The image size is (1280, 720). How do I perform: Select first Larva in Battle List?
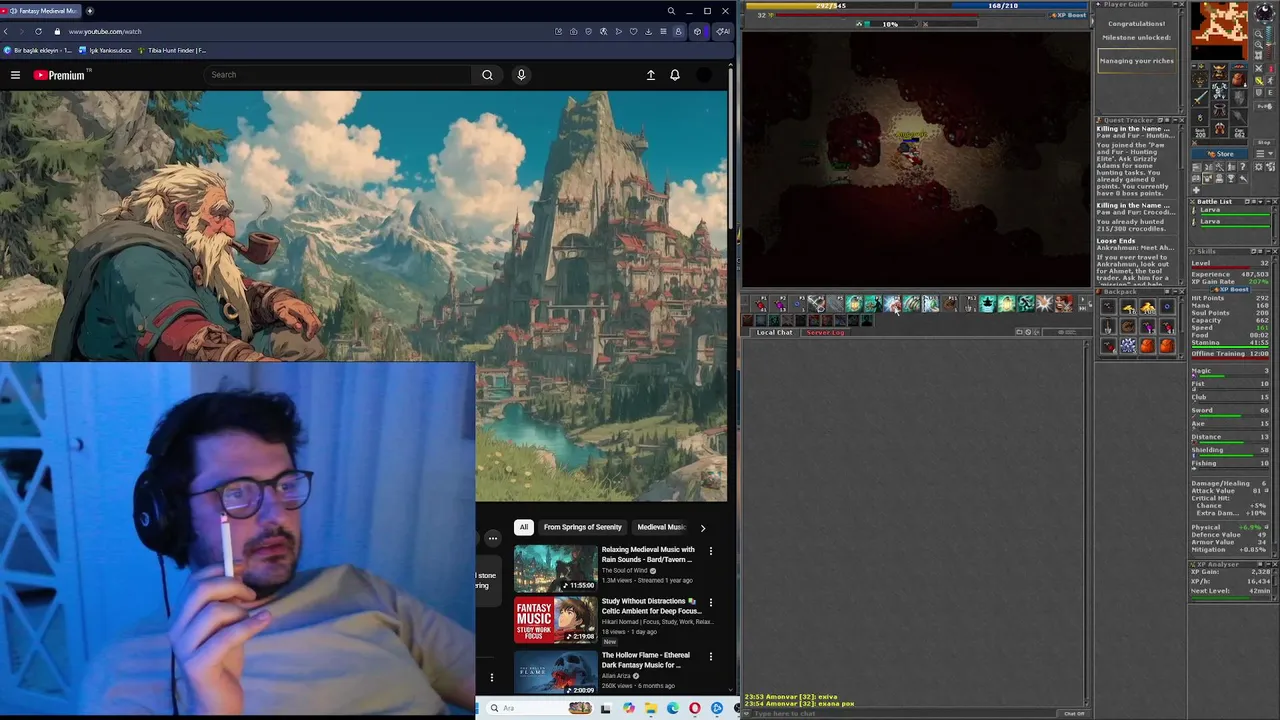click(1231, 211)
